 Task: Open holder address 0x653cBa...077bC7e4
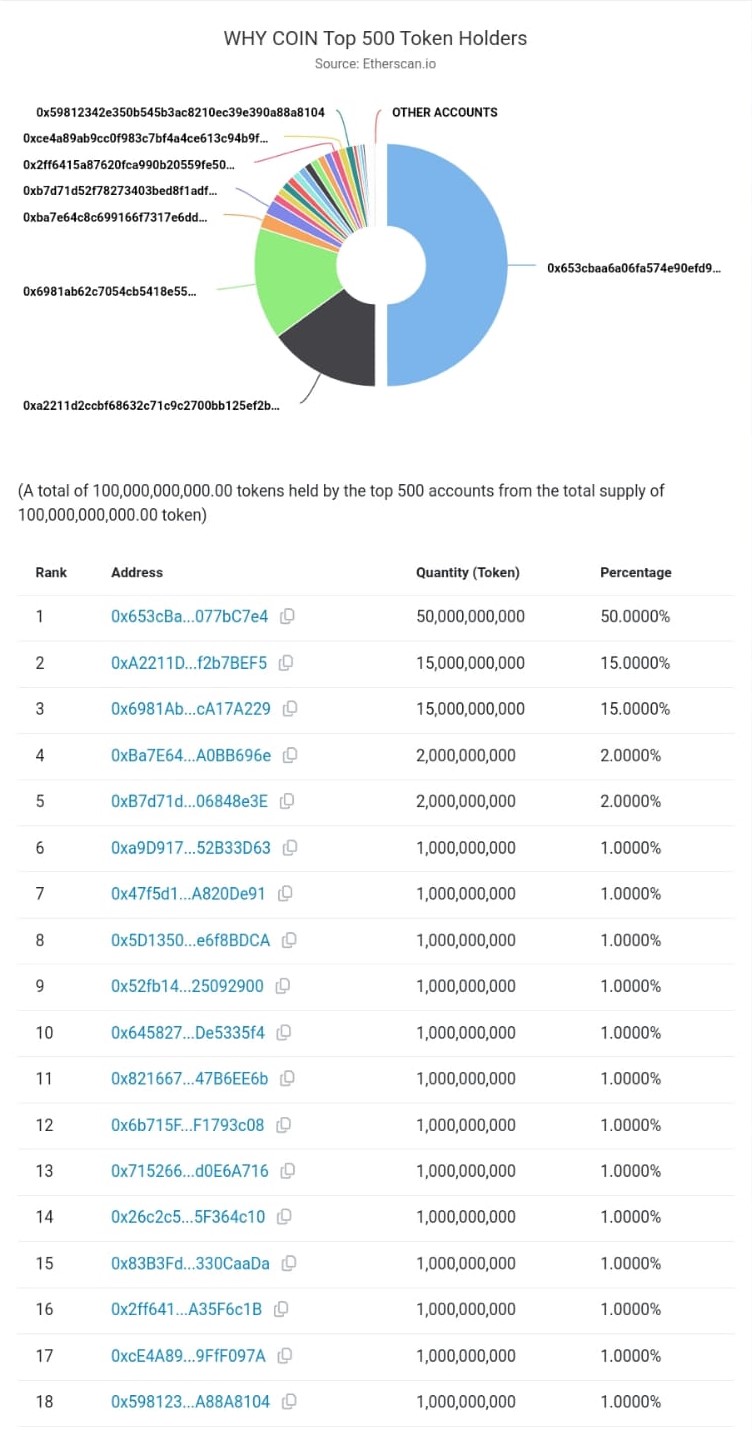click(x=189, y=616)
